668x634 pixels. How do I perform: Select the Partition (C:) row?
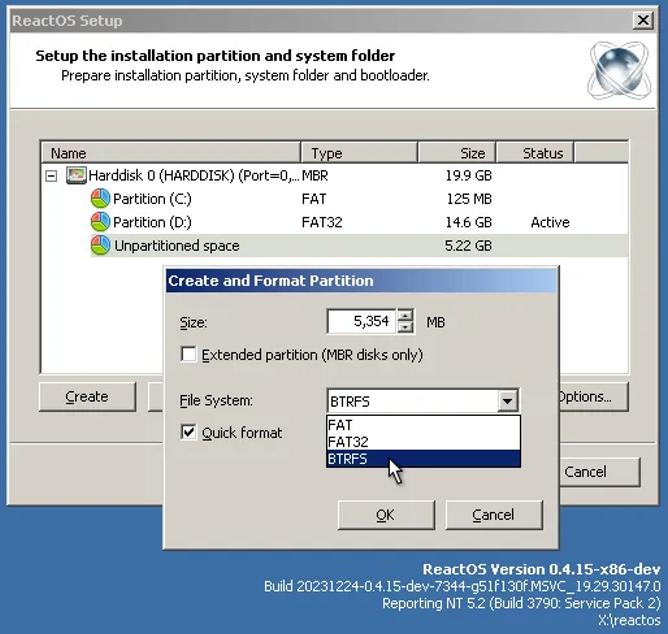coord(334,199)
